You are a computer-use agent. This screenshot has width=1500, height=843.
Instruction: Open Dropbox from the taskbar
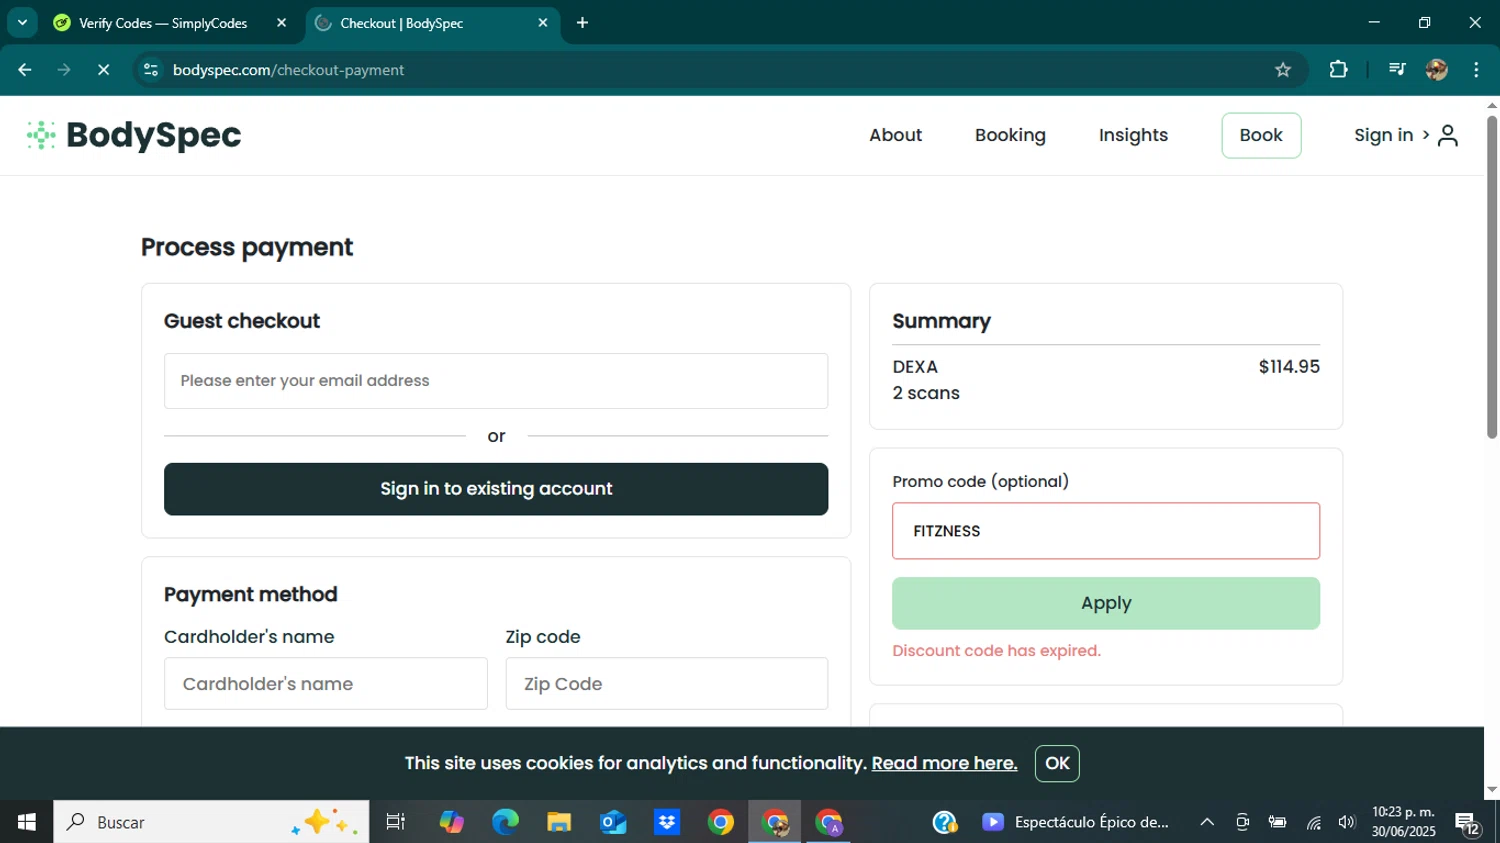[667, 822]
